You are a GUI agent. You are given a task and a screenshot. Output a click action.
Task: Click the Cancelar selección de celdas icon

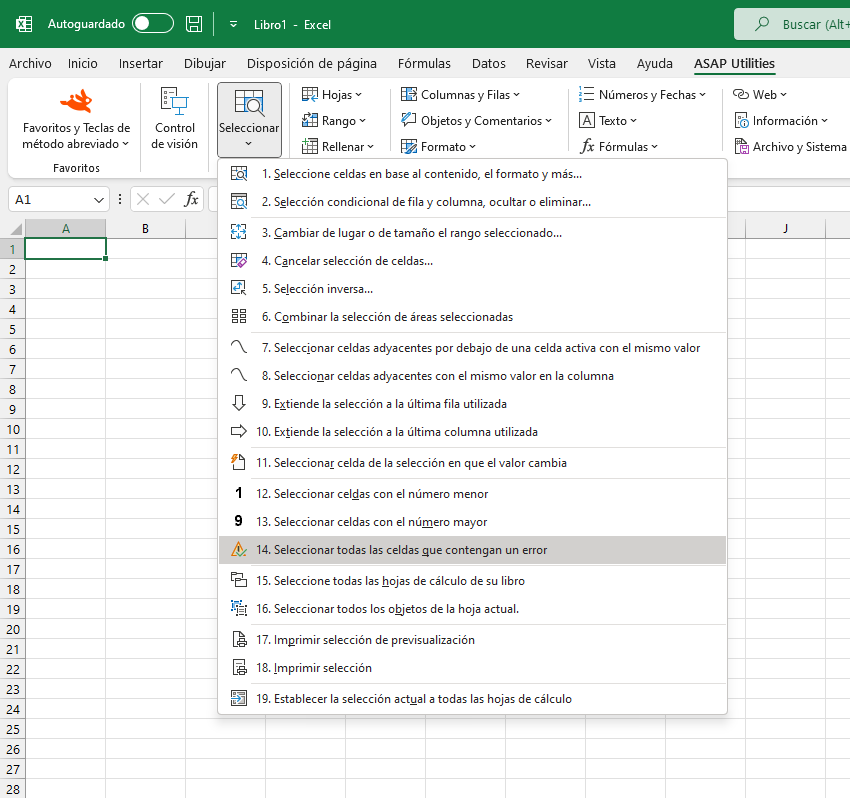pos(239,261)
